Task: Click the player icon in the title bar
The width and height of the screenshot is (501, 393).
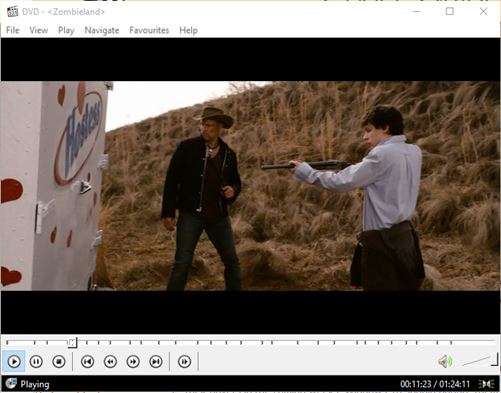Action: [12, 12]
